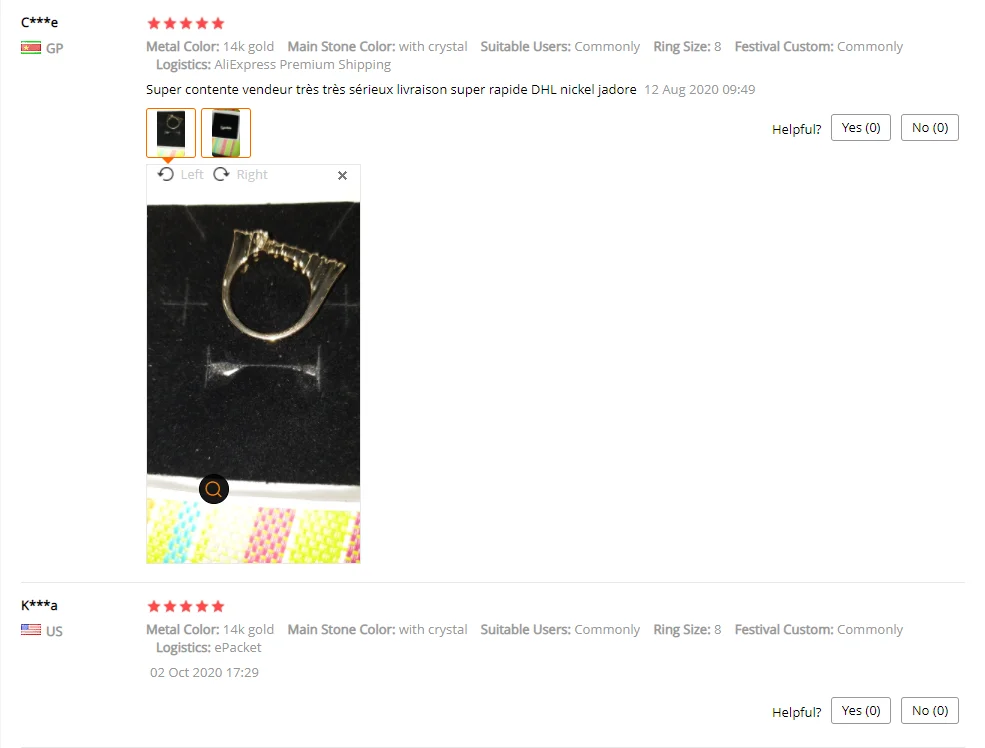Click the reviewer name K***a
This screenshot has height=748, width=985.
(x=39, y=605)
